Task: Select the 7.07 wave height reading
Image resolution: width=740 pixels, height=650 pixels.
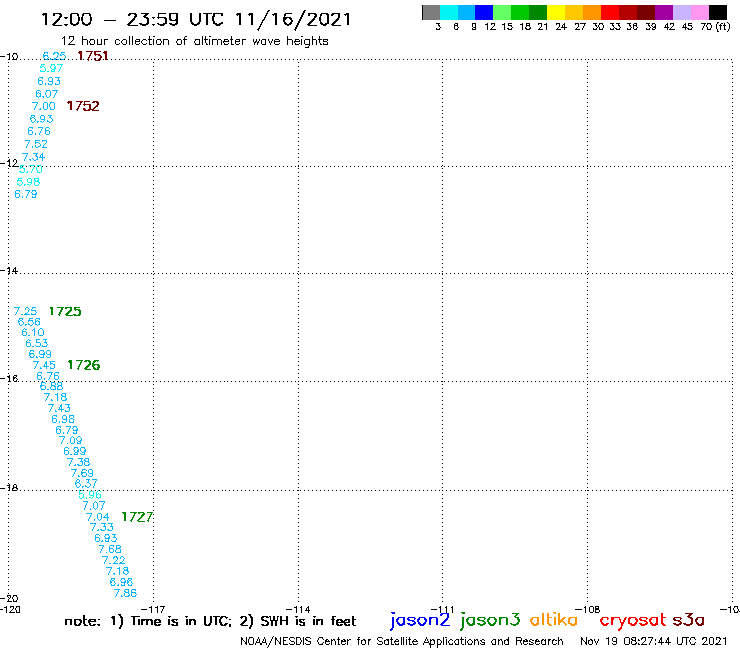Action: coord(94,506)
